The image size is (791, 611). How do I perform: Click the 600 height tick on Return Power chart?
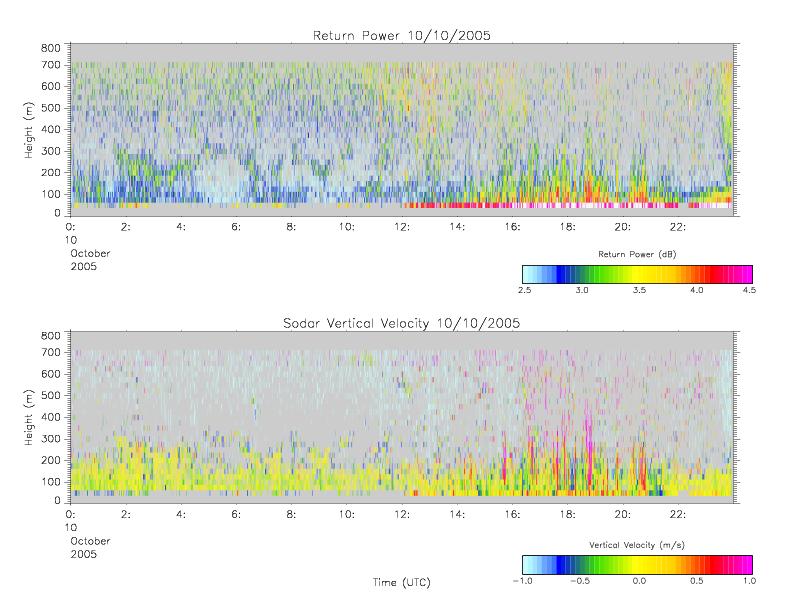point(50,86)
